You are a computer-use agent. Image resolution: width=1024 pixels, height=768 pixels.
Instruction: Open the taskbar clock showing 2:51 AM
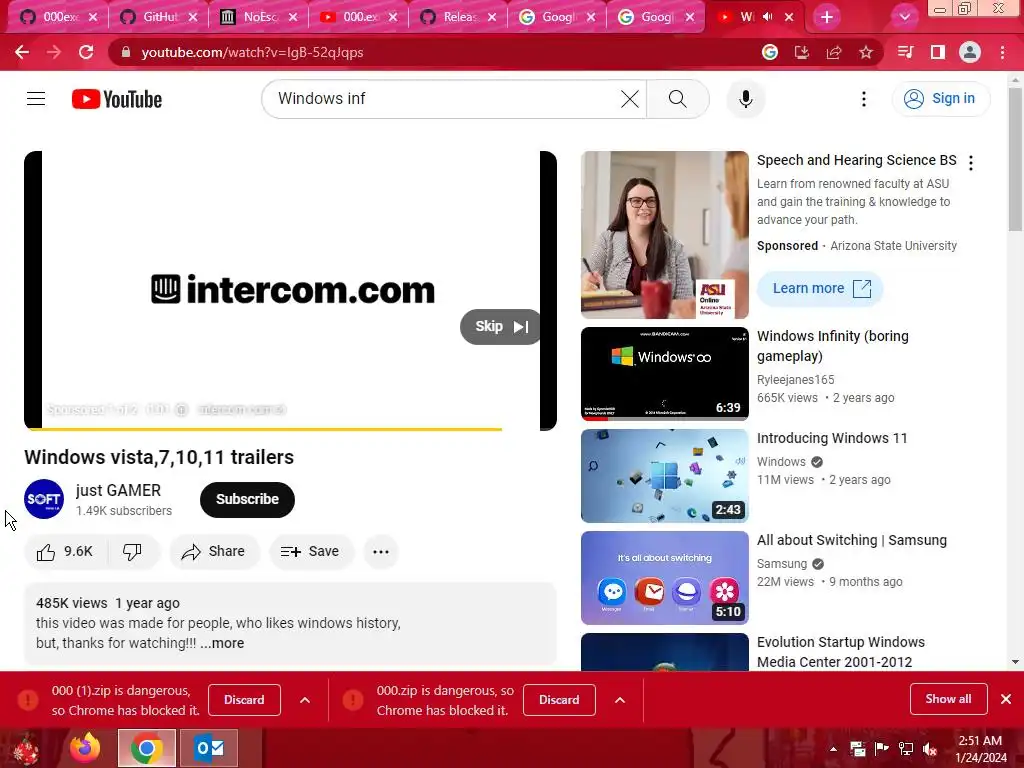pyautogui.click(x=981, y=749)
